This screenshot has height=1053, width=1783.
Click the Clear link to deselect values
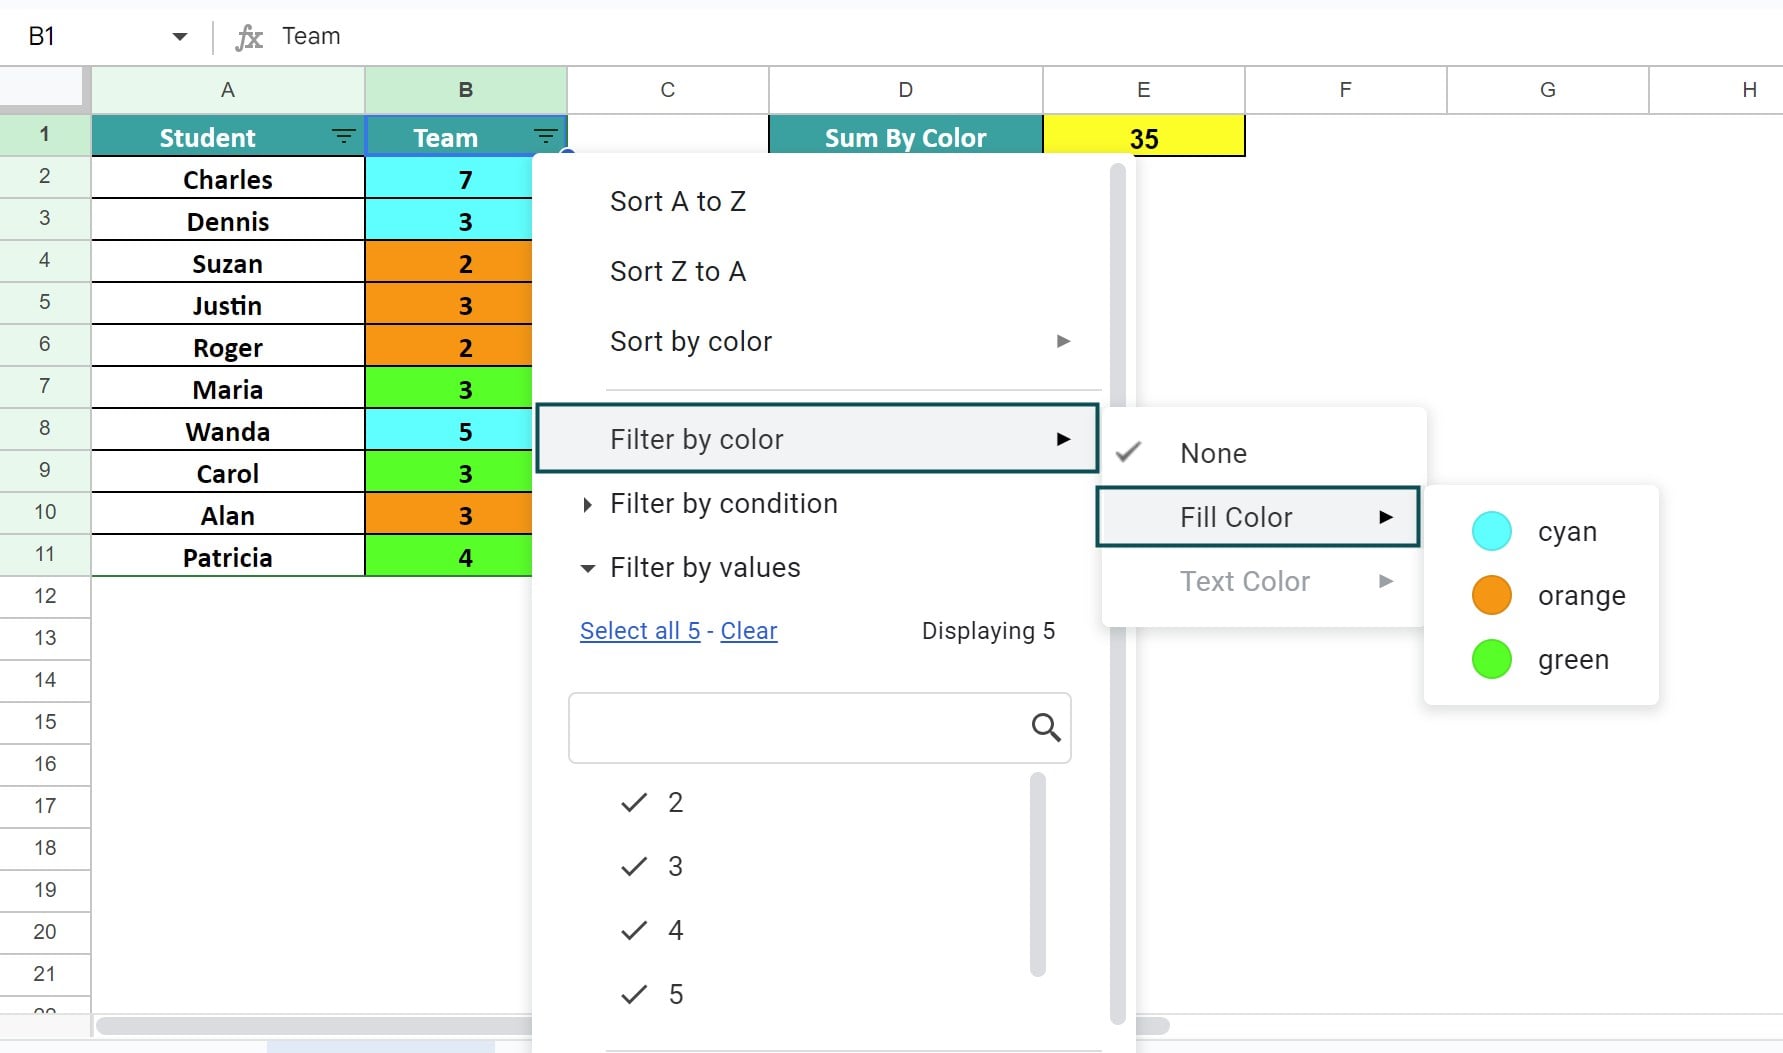pos(748,631)
